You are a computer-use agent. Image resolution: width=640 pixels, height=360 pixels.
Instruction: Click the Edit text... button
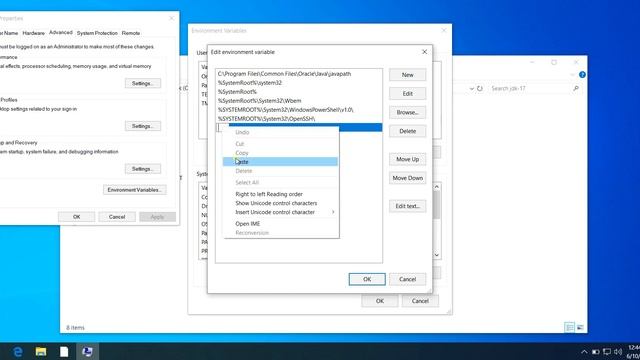407,206
